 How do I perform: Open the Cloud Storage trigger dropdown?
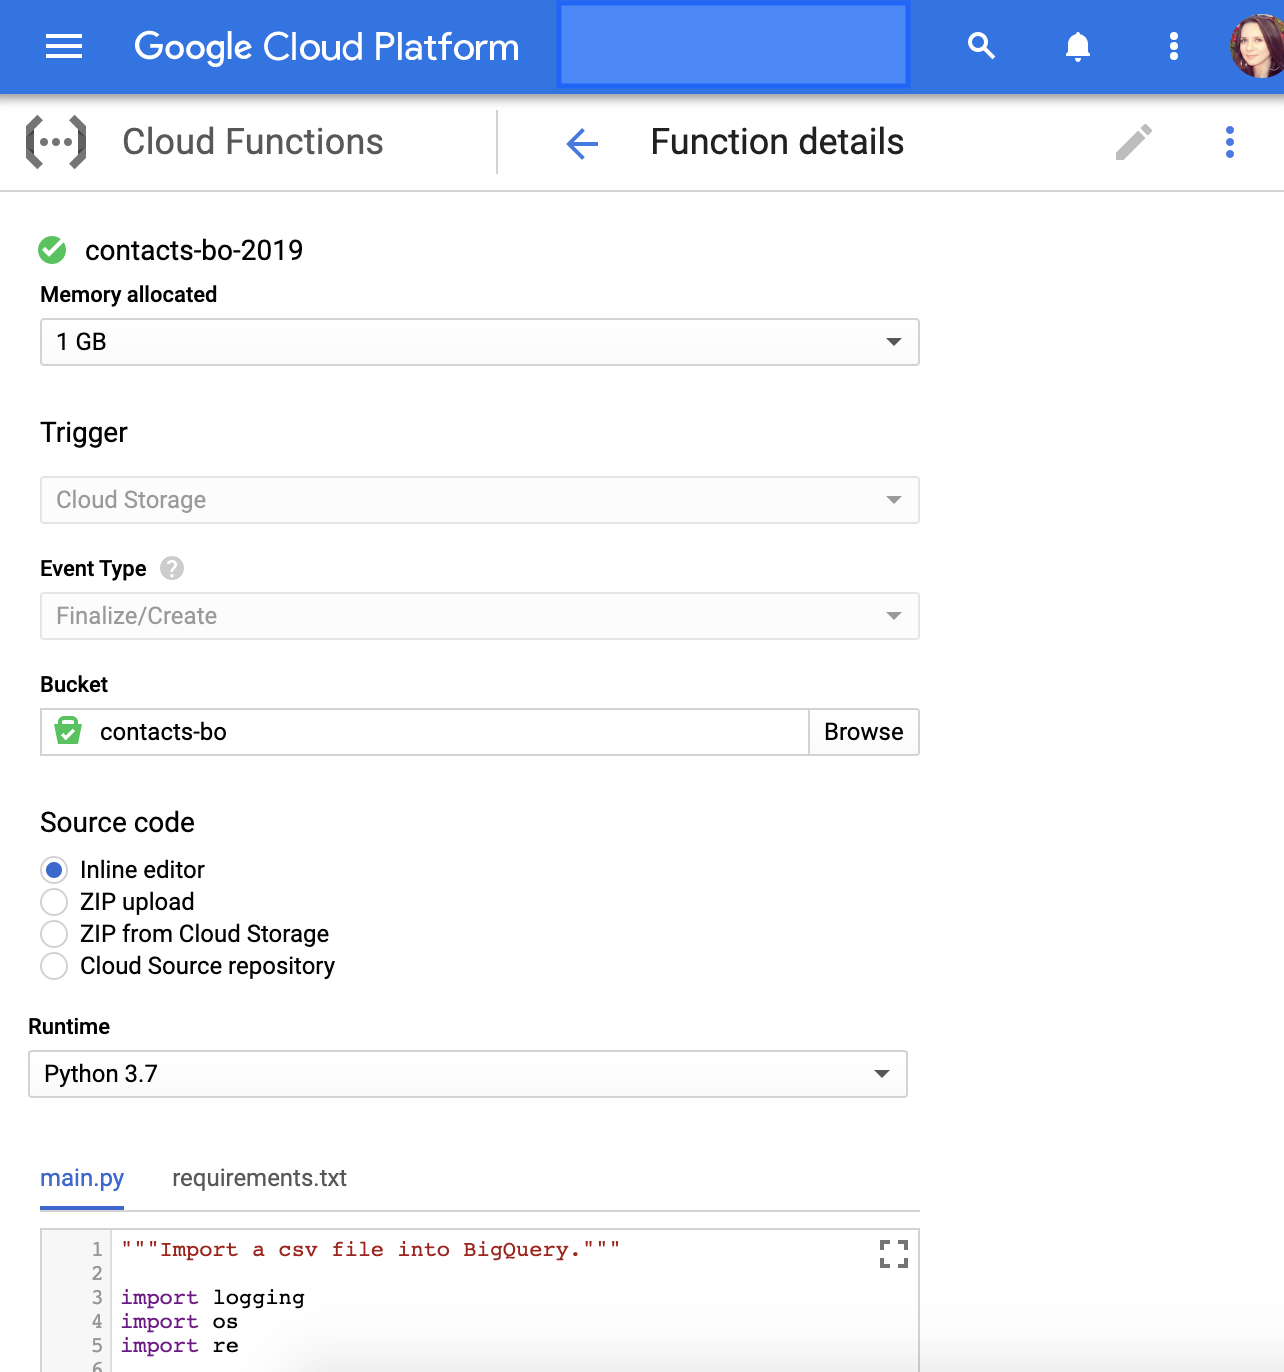(x=479, y=500)
